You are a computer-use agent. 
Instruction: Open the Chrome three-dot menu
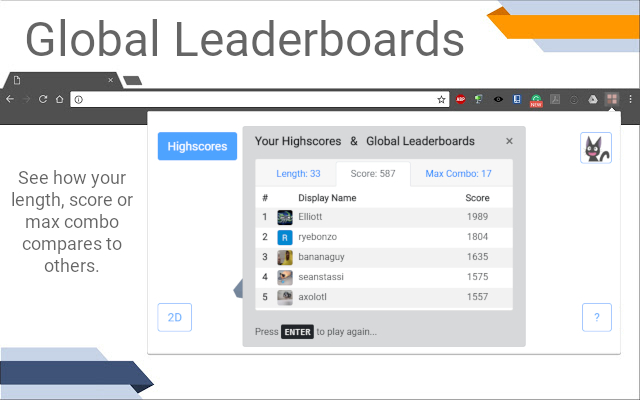coord(630,99)
